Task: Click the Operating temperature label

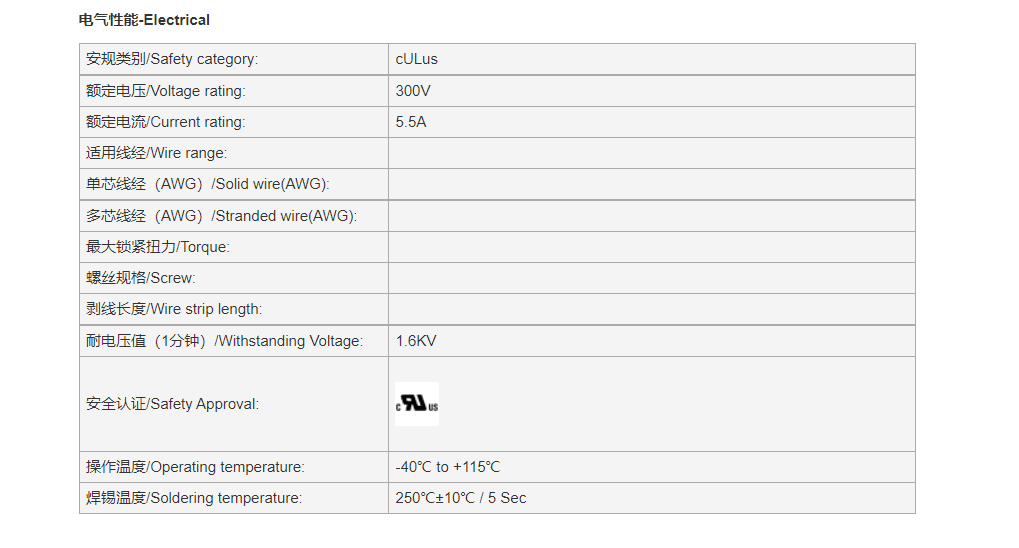Action: pyautogui.click(x=195, y=467)
